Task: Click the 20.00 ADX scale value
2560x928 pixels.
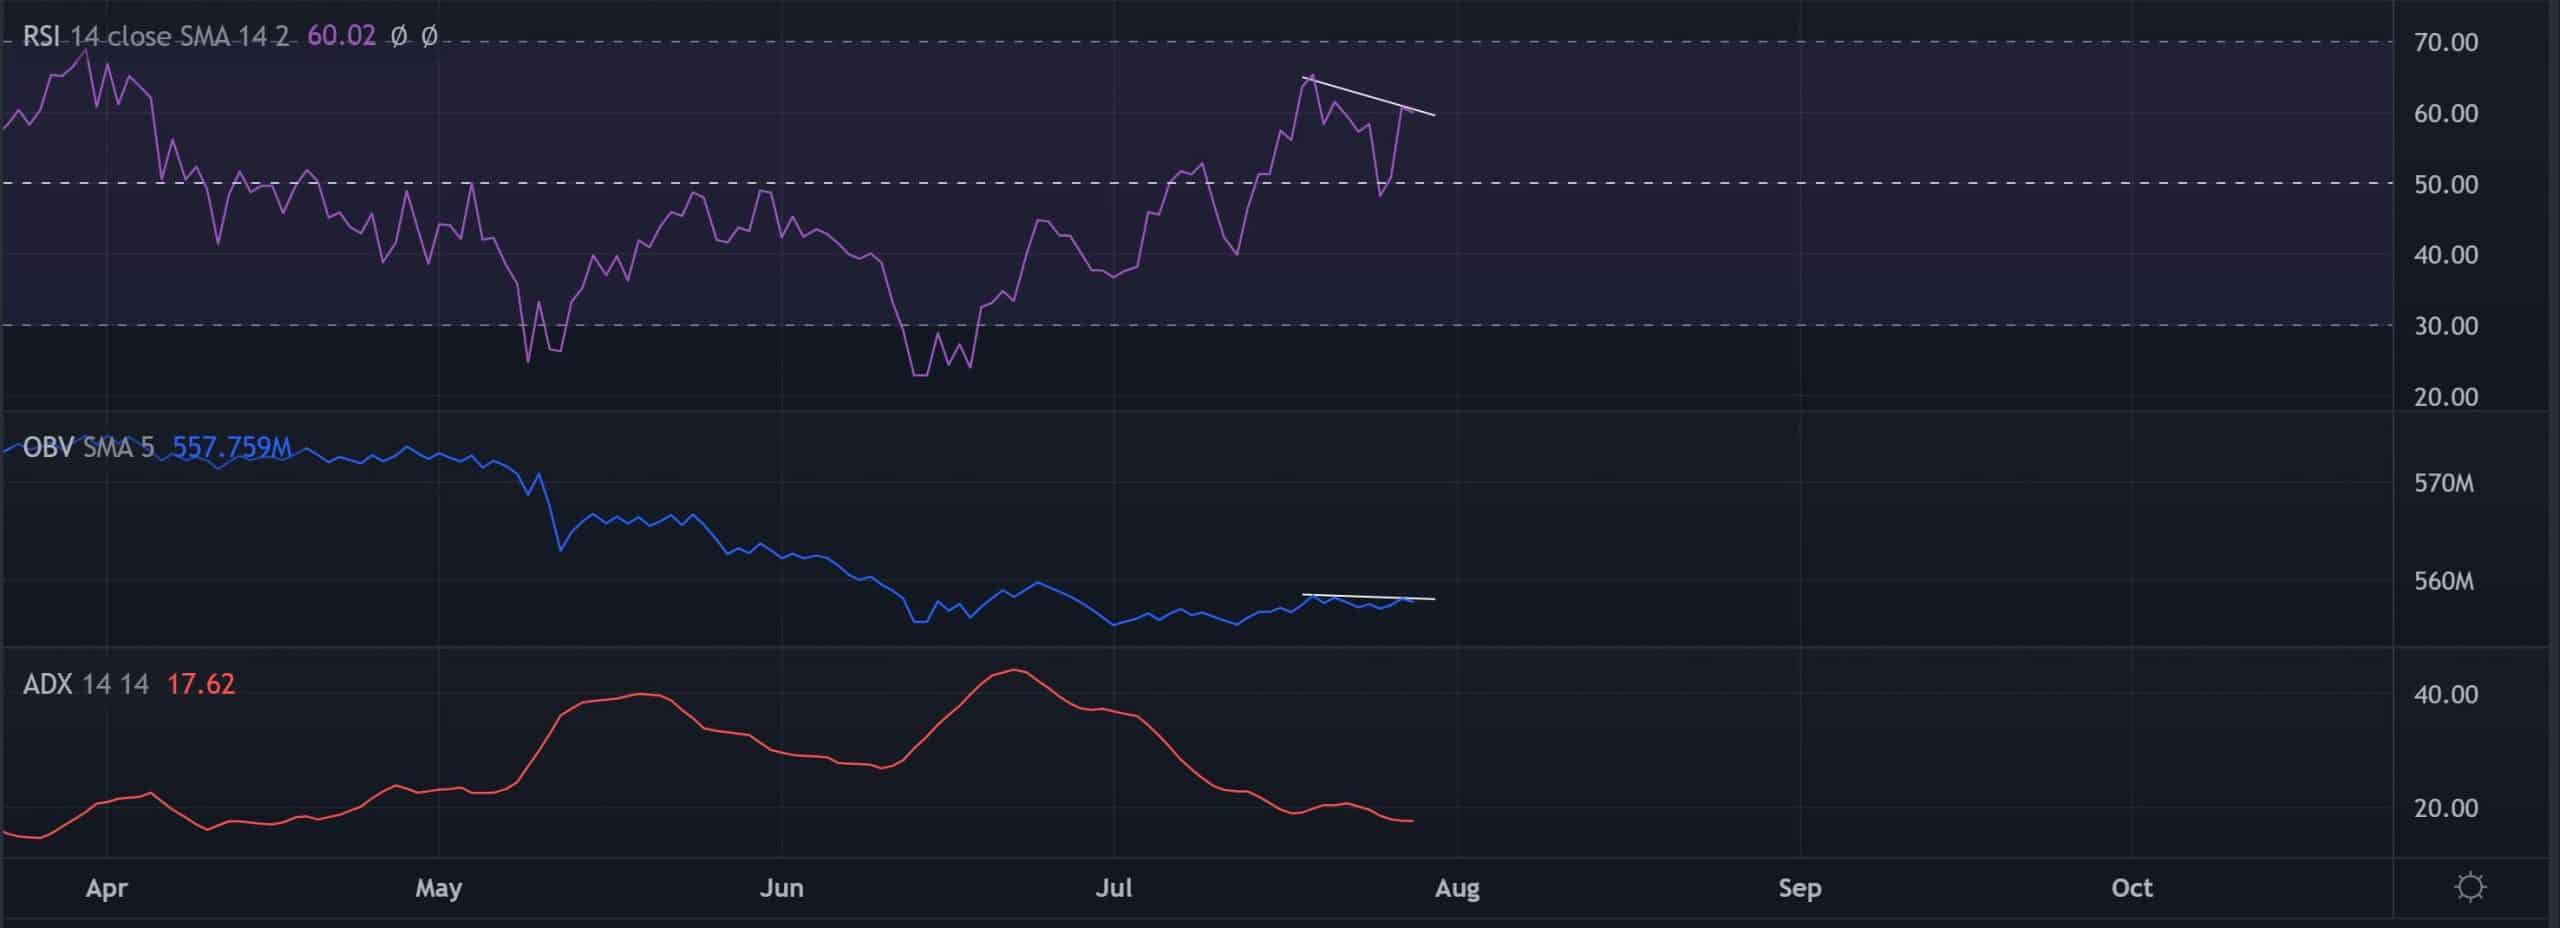Action: click(2446, 808)
